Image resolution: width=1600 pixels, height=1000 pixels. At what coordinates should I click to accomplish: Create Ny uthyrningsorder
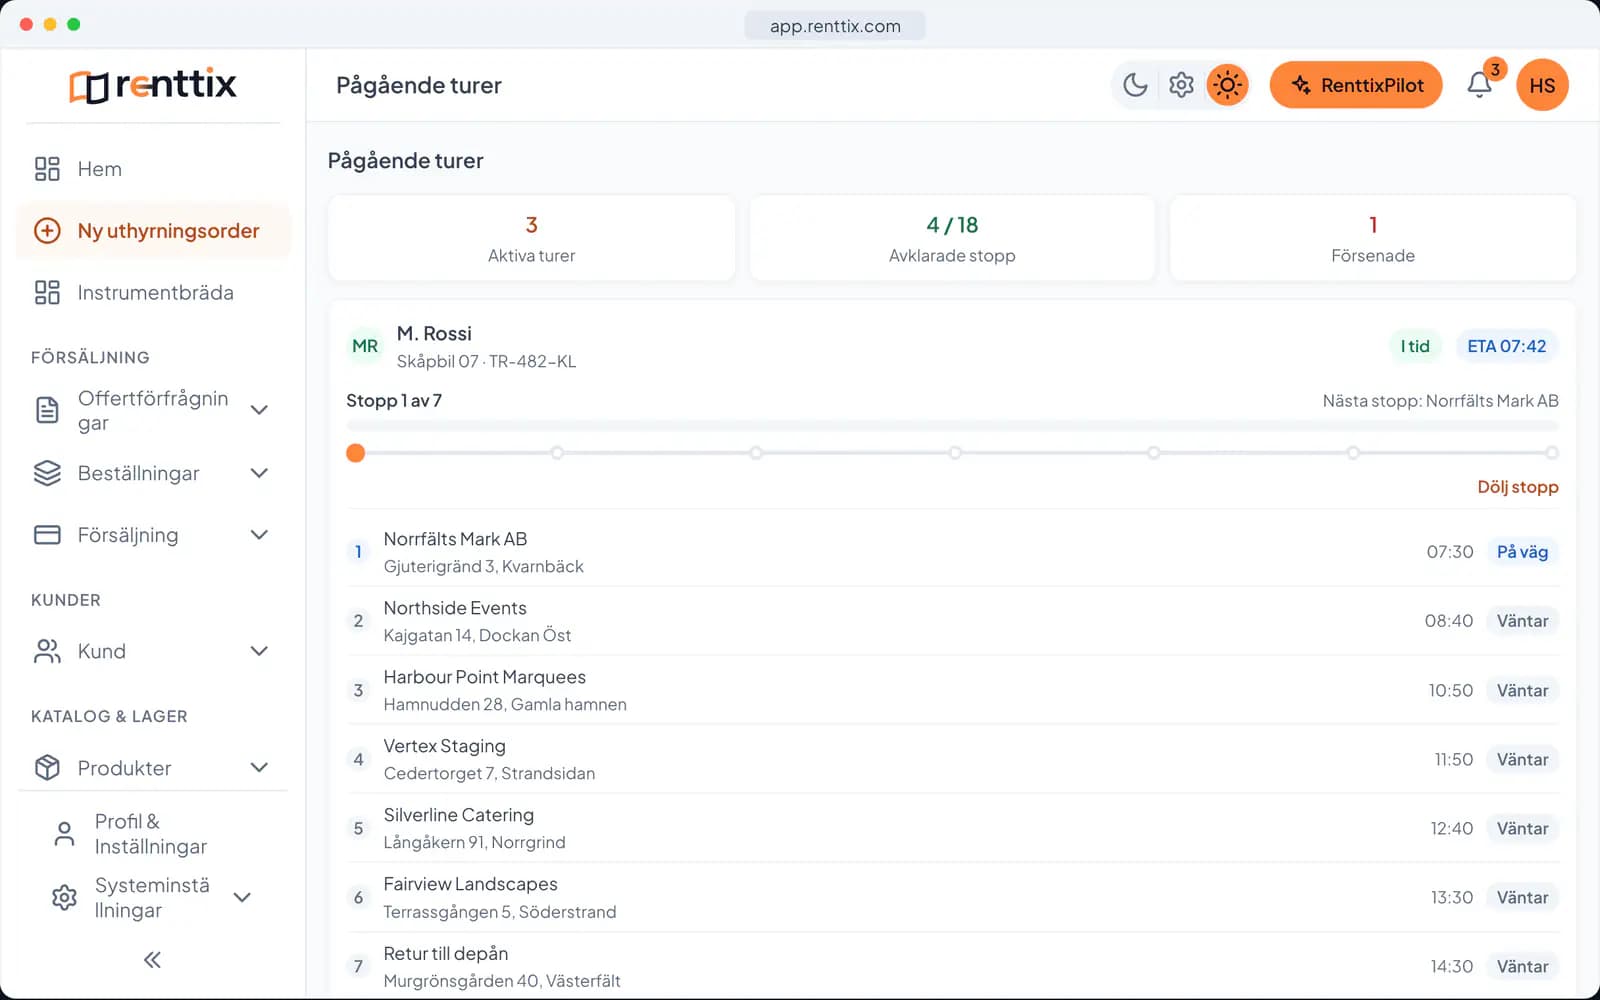(x=153, y=231)
